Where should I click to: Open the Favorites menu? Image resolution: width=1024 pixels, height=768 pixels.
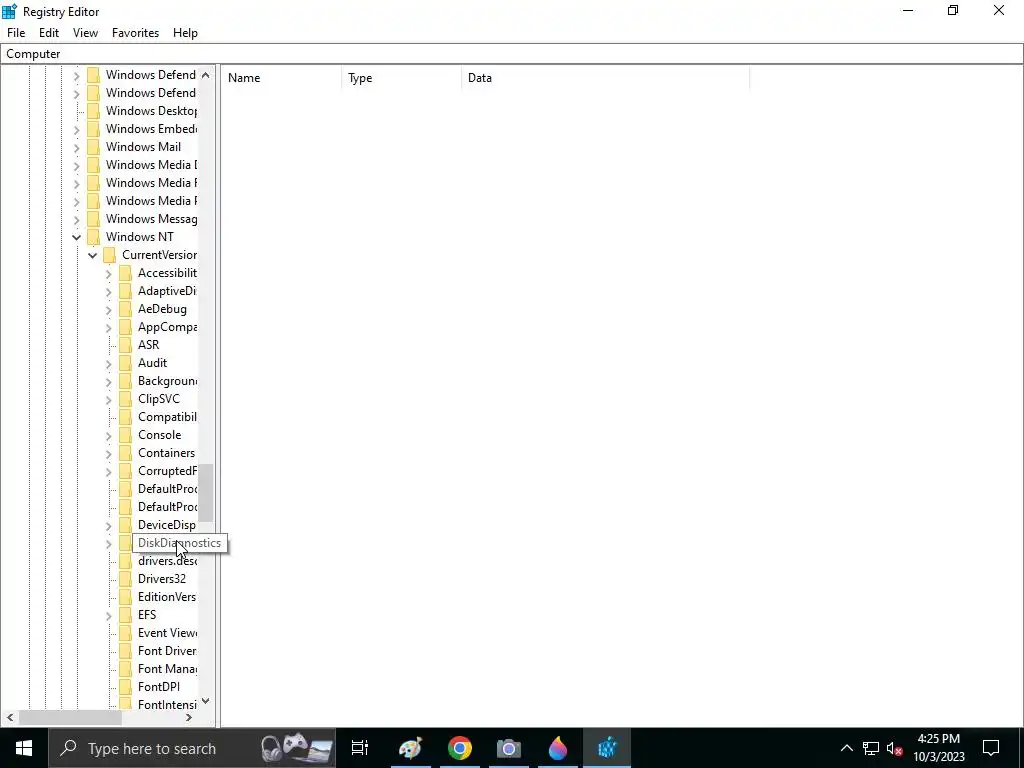(135, 33)
